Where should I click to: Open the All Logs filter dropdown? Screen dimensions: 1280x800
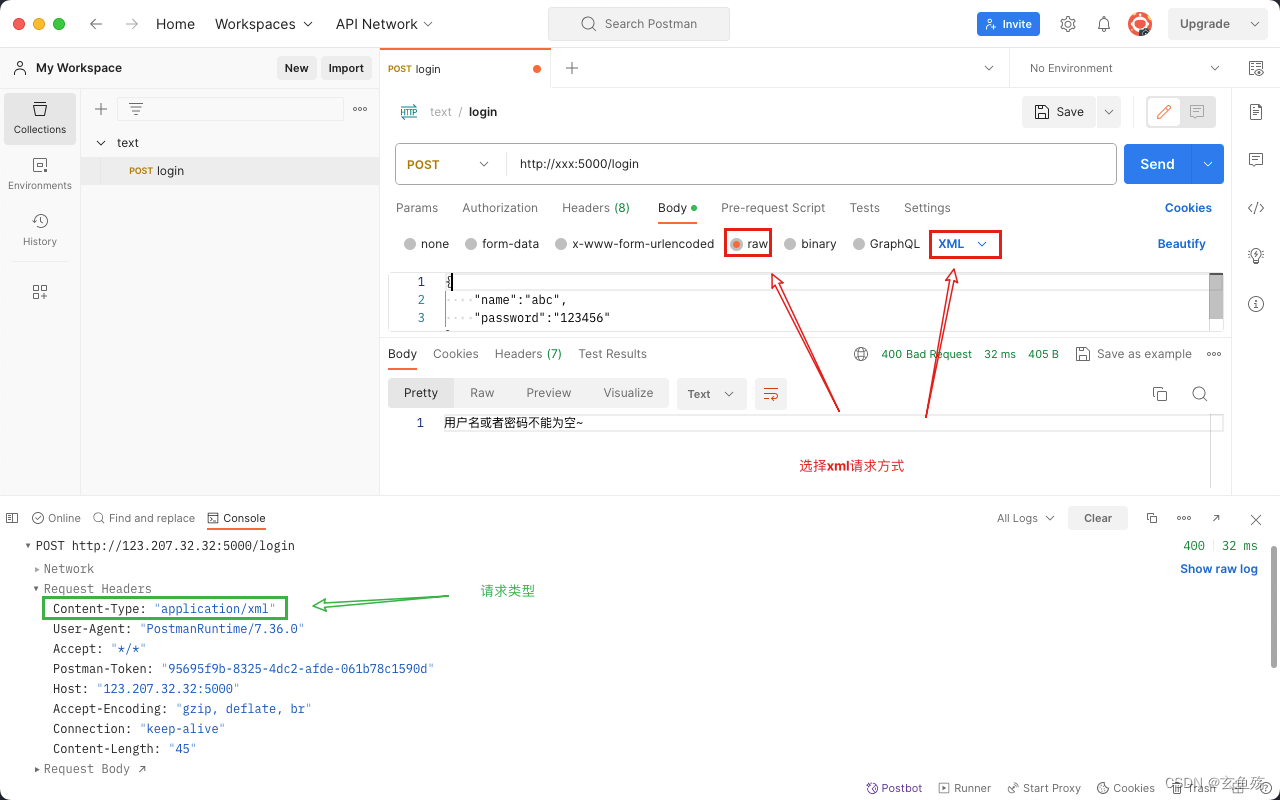coord(1026,518)
